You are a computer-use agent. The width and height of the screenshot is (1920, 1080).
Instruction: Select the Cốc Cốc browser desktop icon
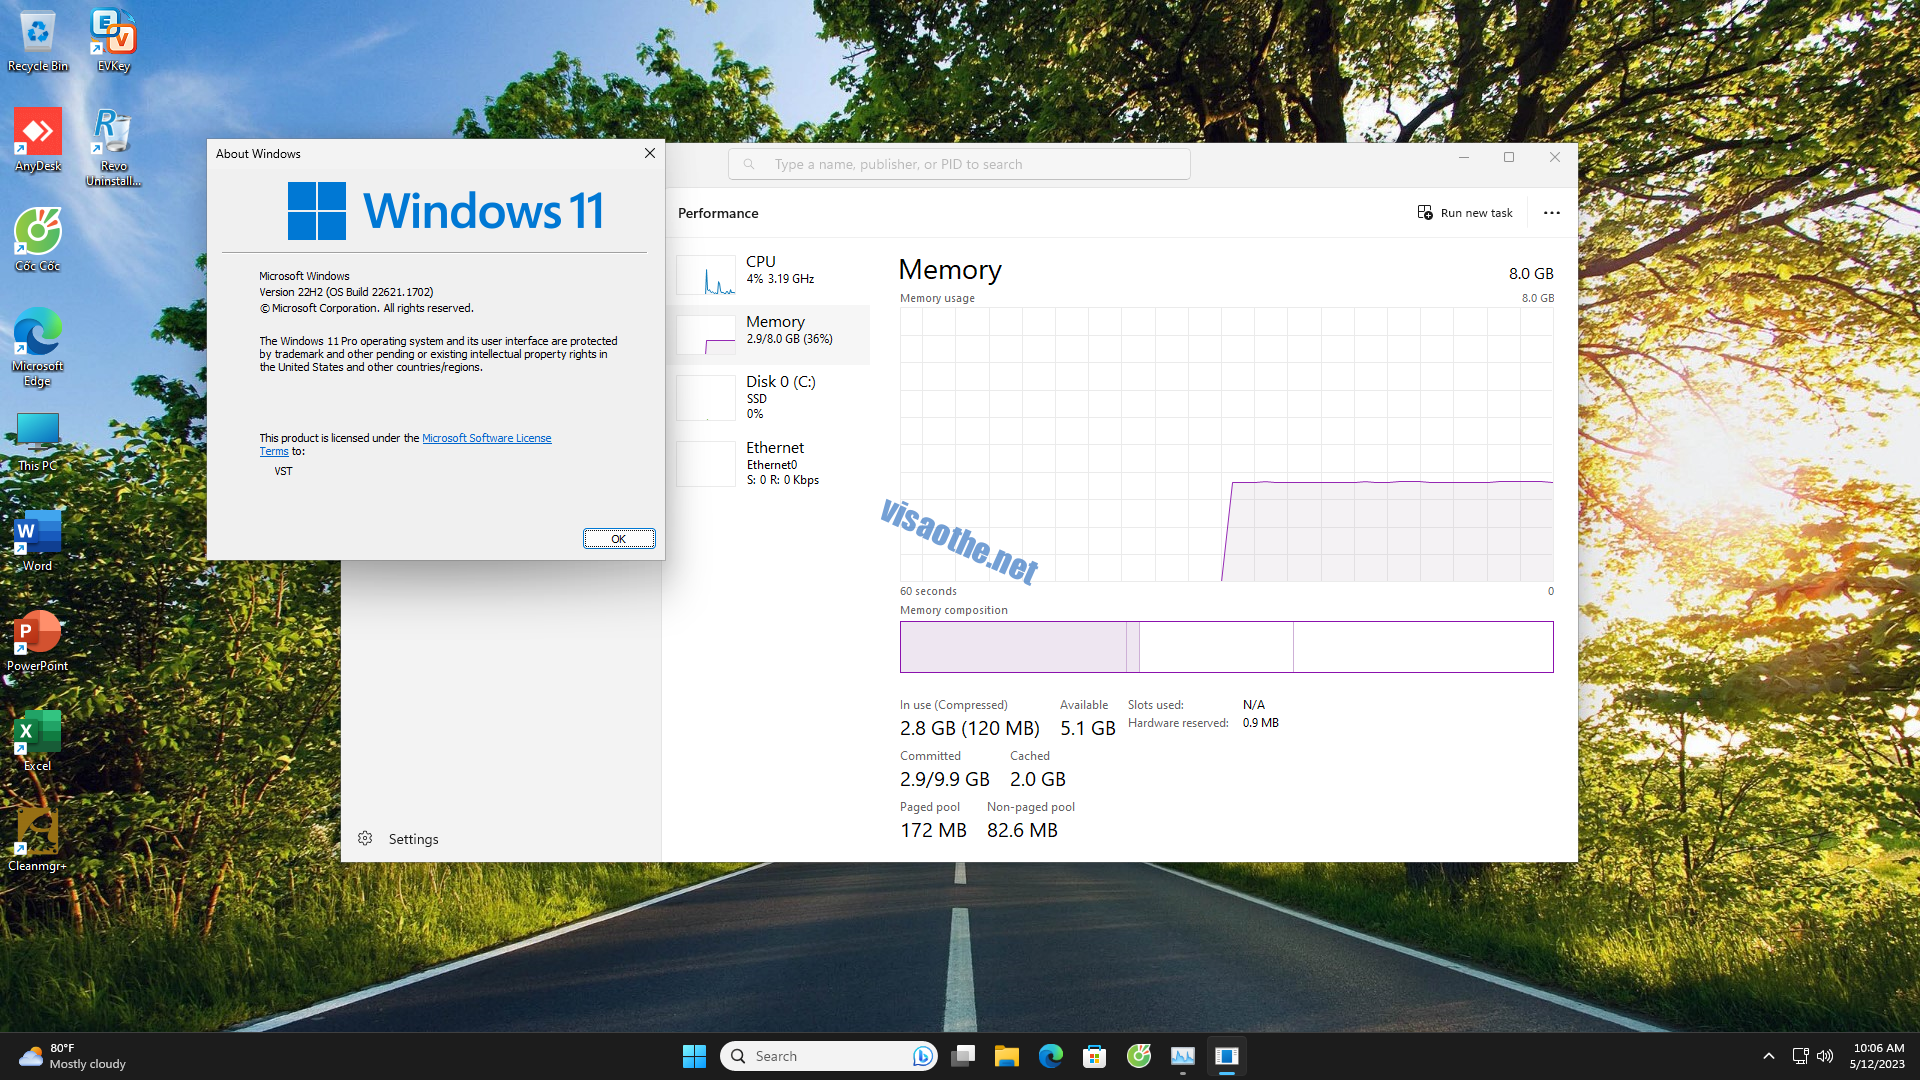(x=38, y=241)
